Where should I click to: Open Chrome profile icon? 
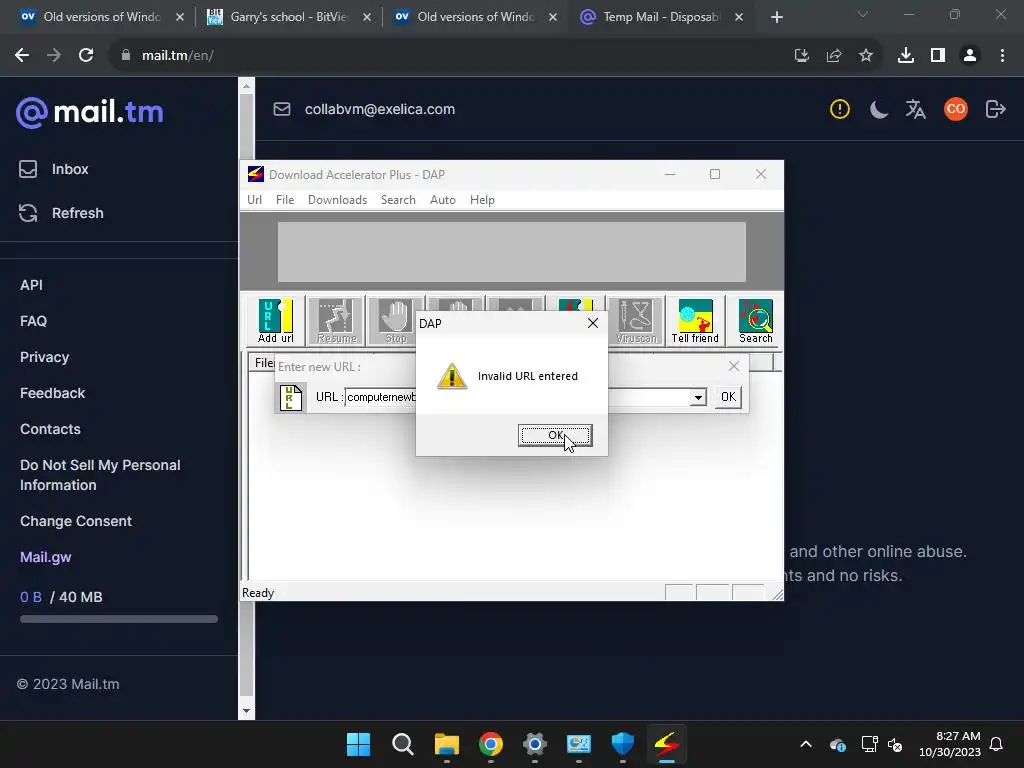(x=970, y=56)
